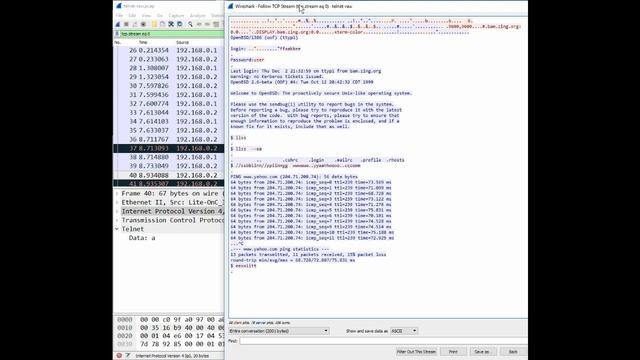The height and width of the screenshot is (360, 640).
Task: Click the Filter Out This Stream button
Action: pyautogui.click(x=416, y=351)
